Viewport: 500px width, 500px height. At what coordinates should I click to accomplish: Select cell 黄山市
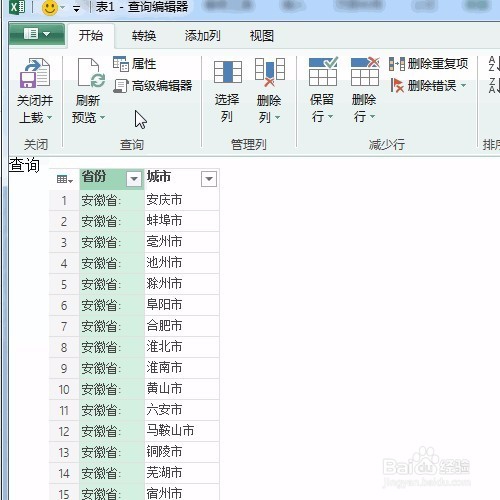[182, 389]
